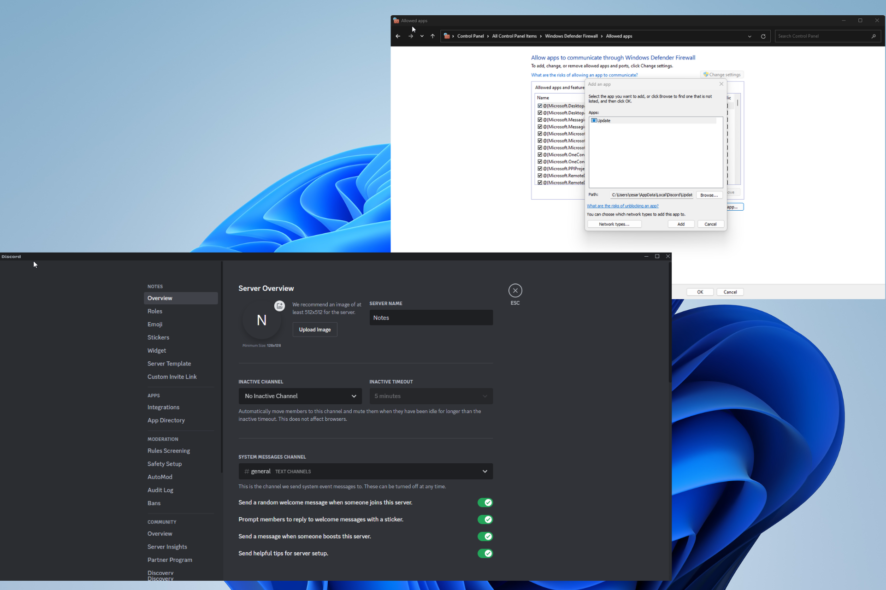Viewport: 886px width, 590px height.
Task: Open App Directory in Discord sidebar
Action: point(166,420)
